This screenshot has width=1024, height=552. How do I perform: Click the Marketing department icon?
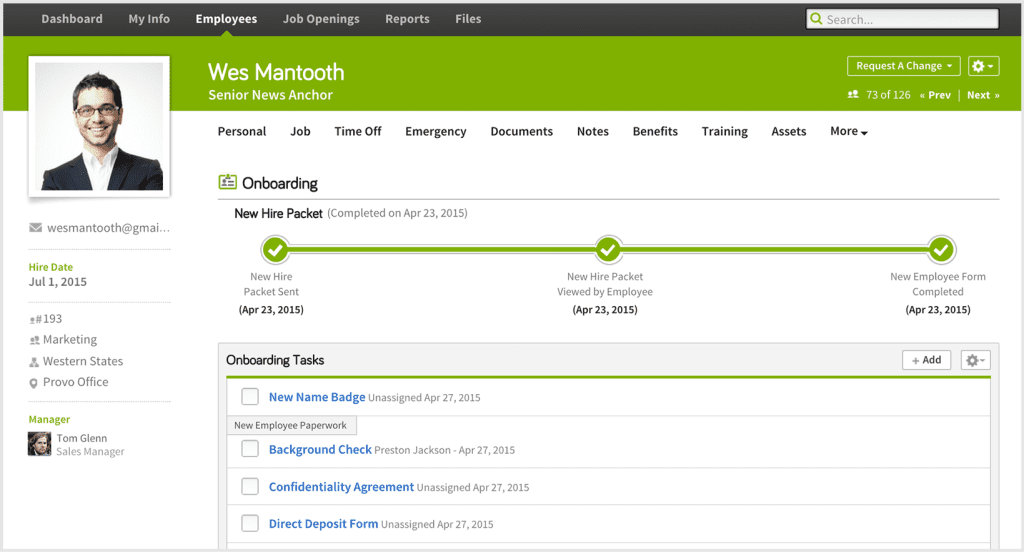click(35, 340)
